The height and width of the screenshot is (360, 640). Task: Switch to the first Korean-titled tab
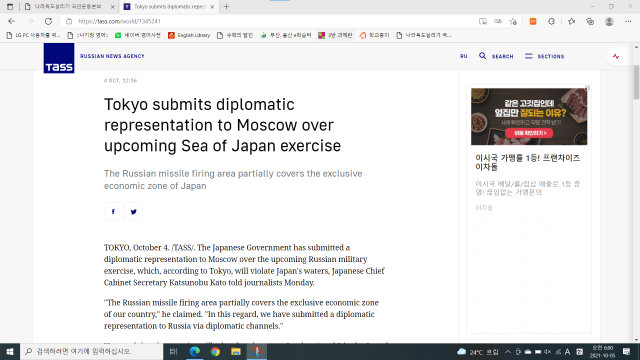[69, 7]
